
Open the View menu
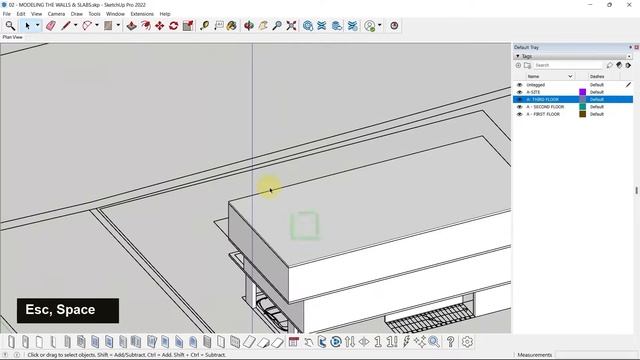click(x=36, y=14)
